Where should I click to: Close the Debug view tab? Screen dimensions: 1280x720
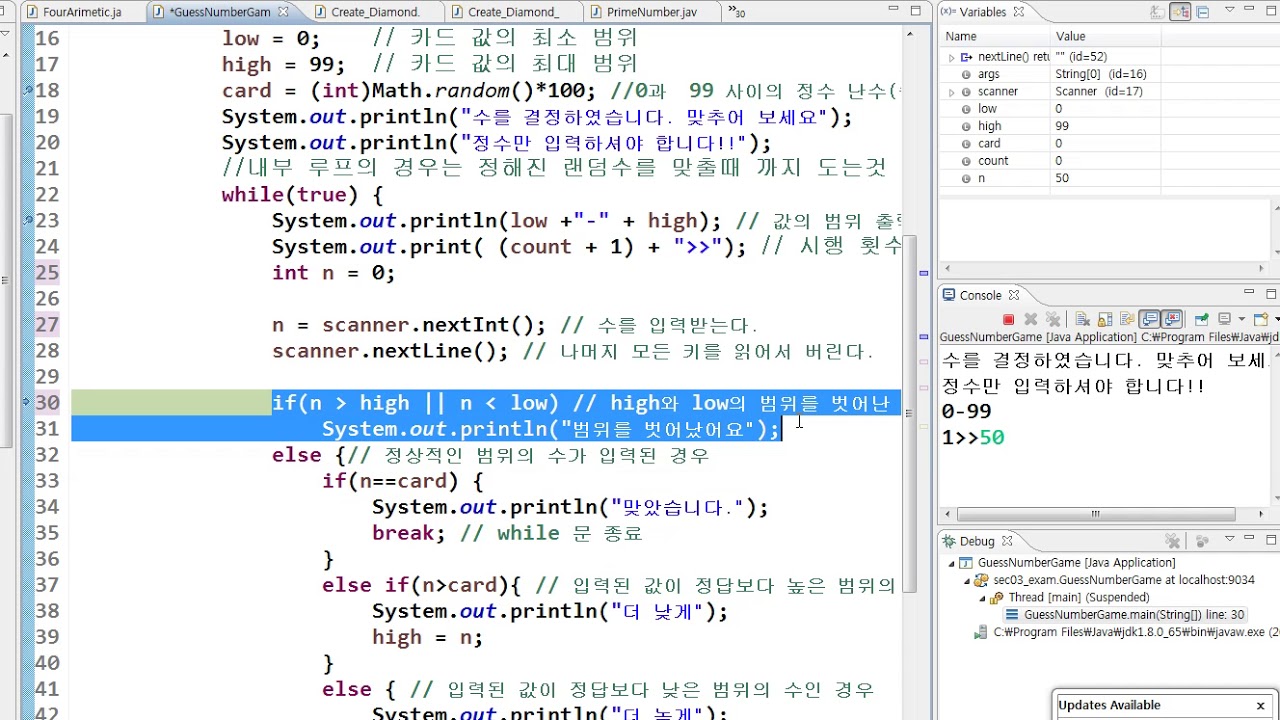click(1005, 541)
